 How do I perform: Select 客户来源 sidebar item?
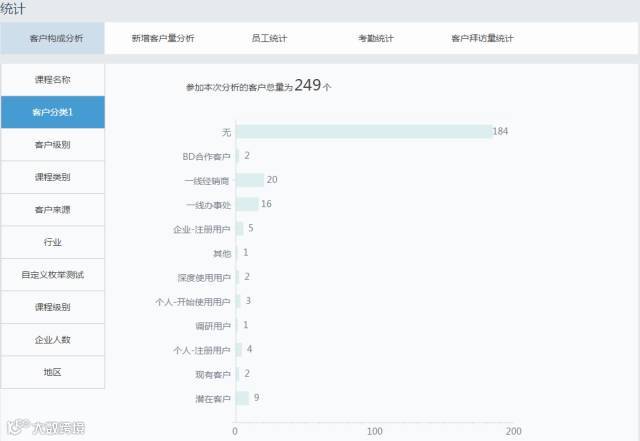pos(53,209)
